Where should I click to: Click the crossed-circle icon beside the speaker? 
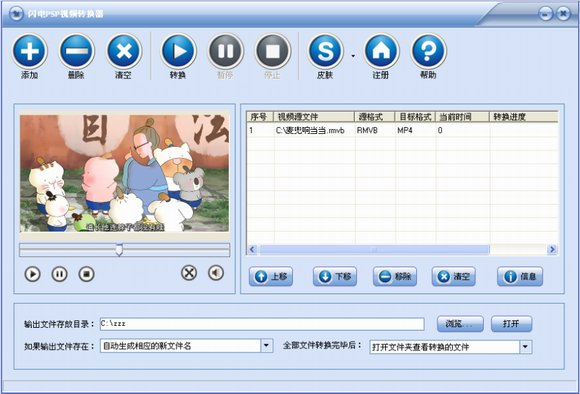[x=189, y=273]
